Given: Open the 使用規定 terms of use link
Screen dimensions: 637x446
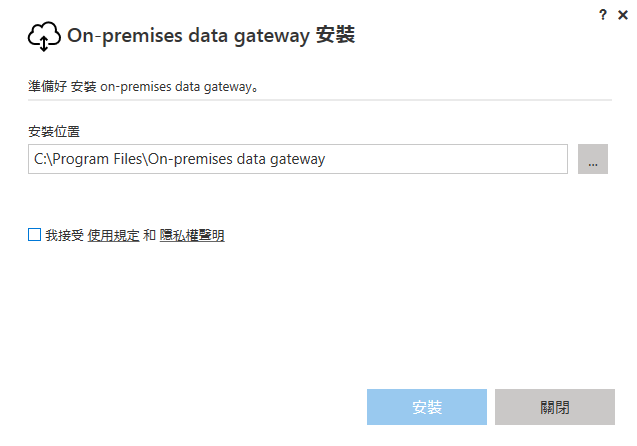Looking at the screenshot, I should pyautogui.click(x=113, y=236).
